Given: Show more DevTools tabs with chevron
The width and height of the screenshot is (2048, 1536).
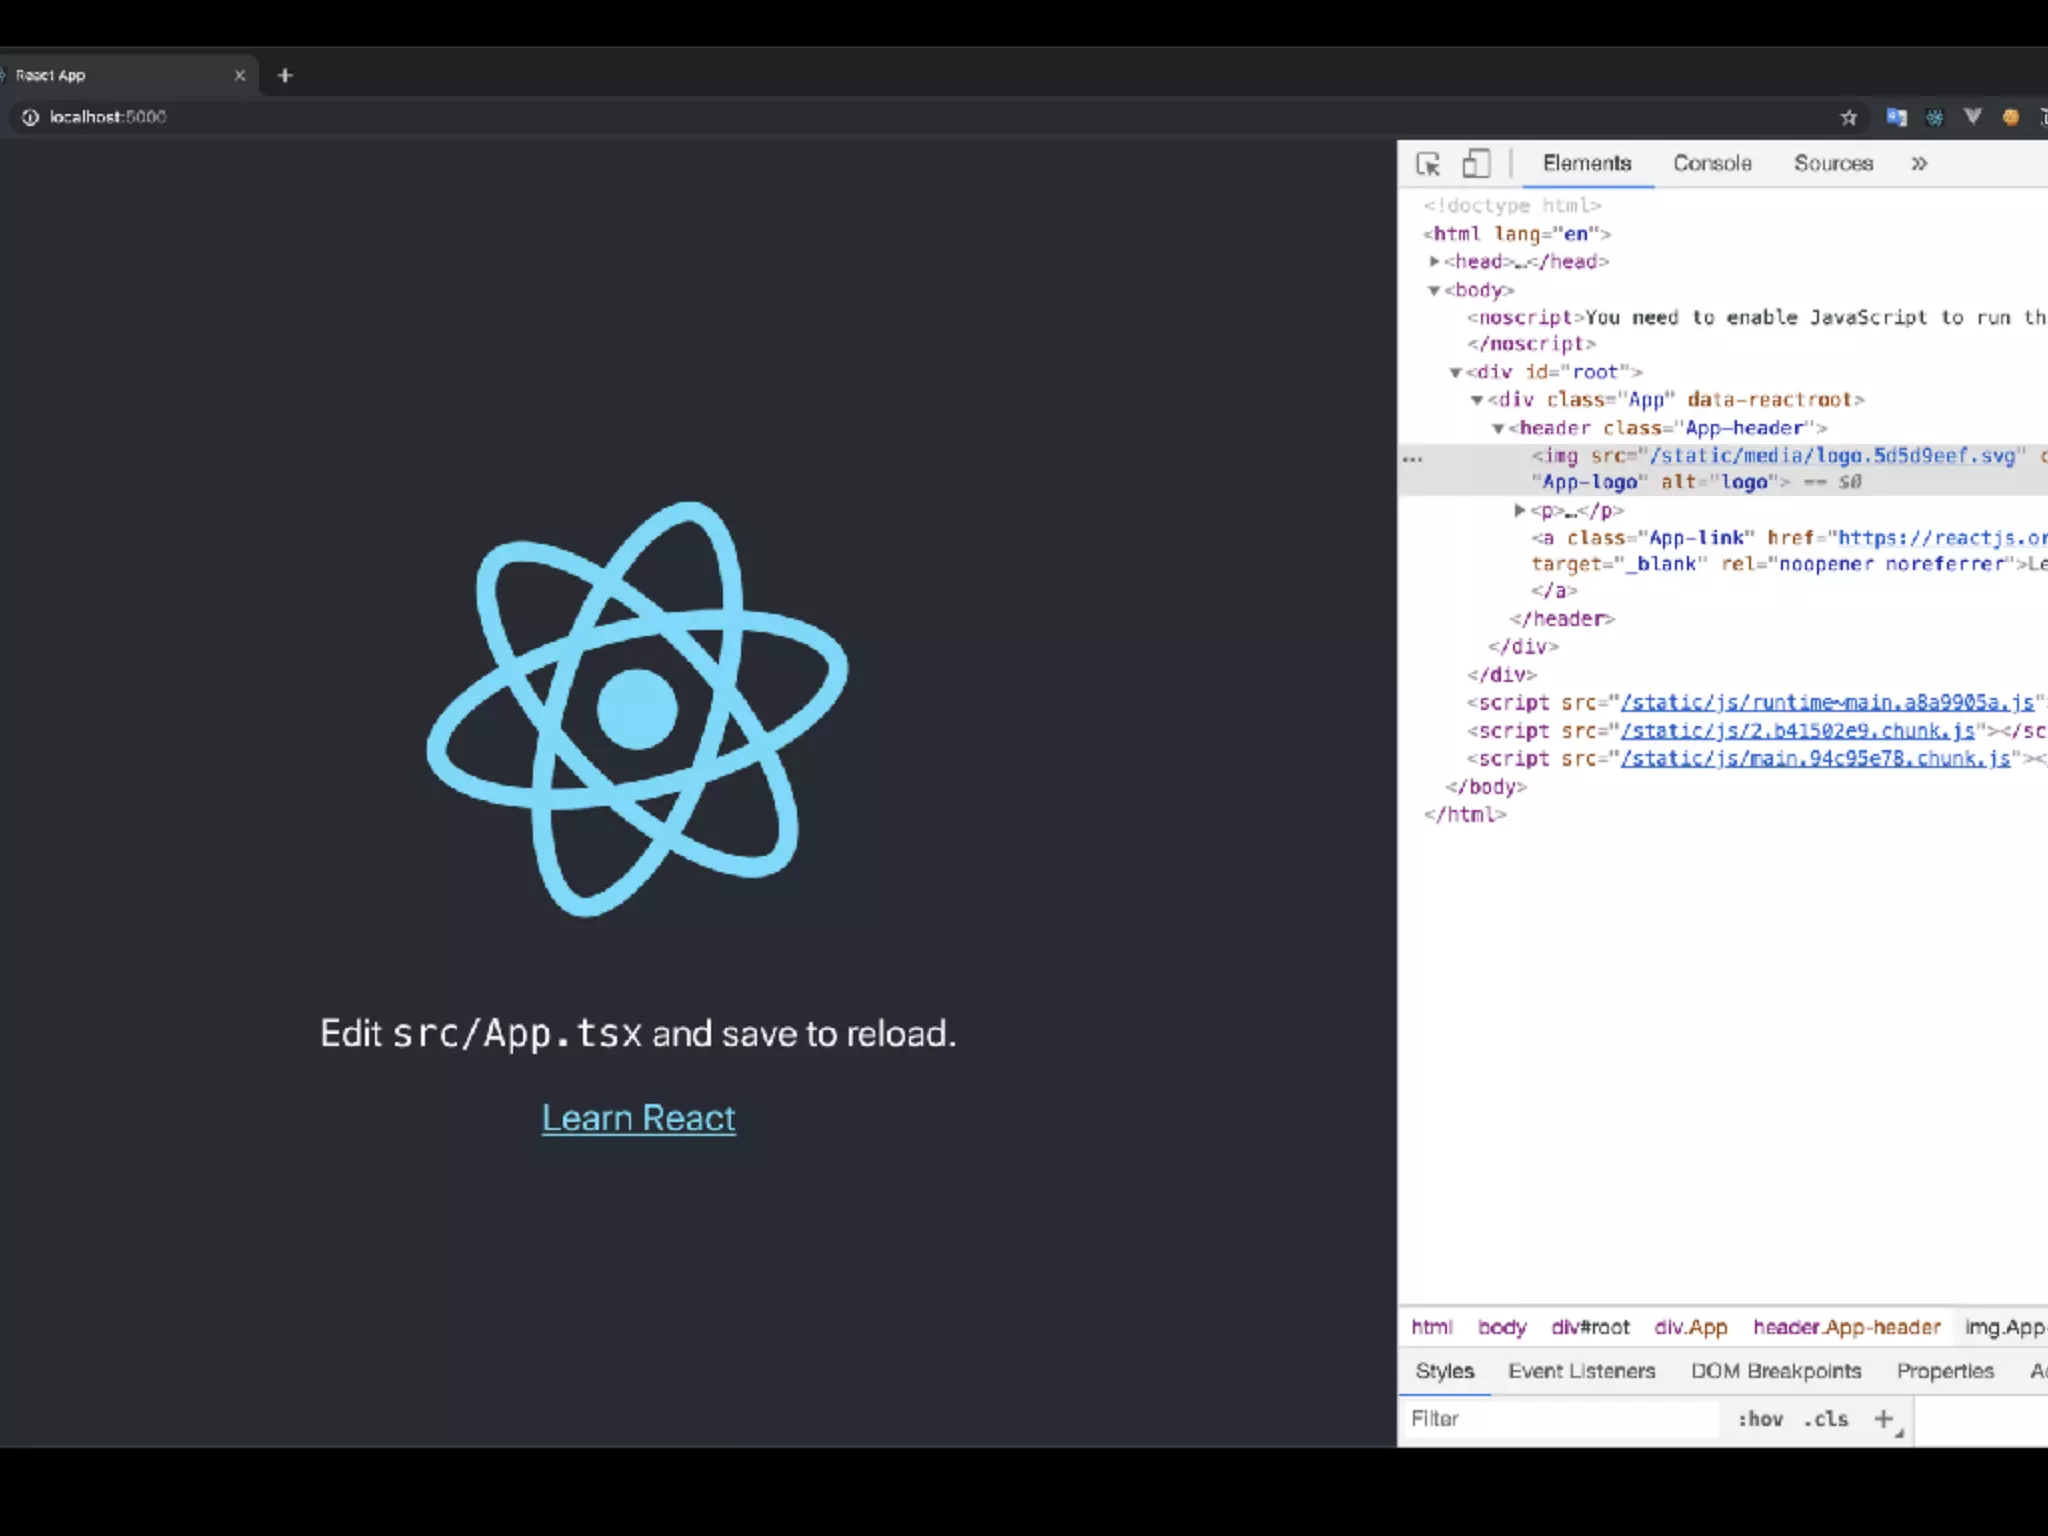Looking at the screenshot, I should (1919, 163).
